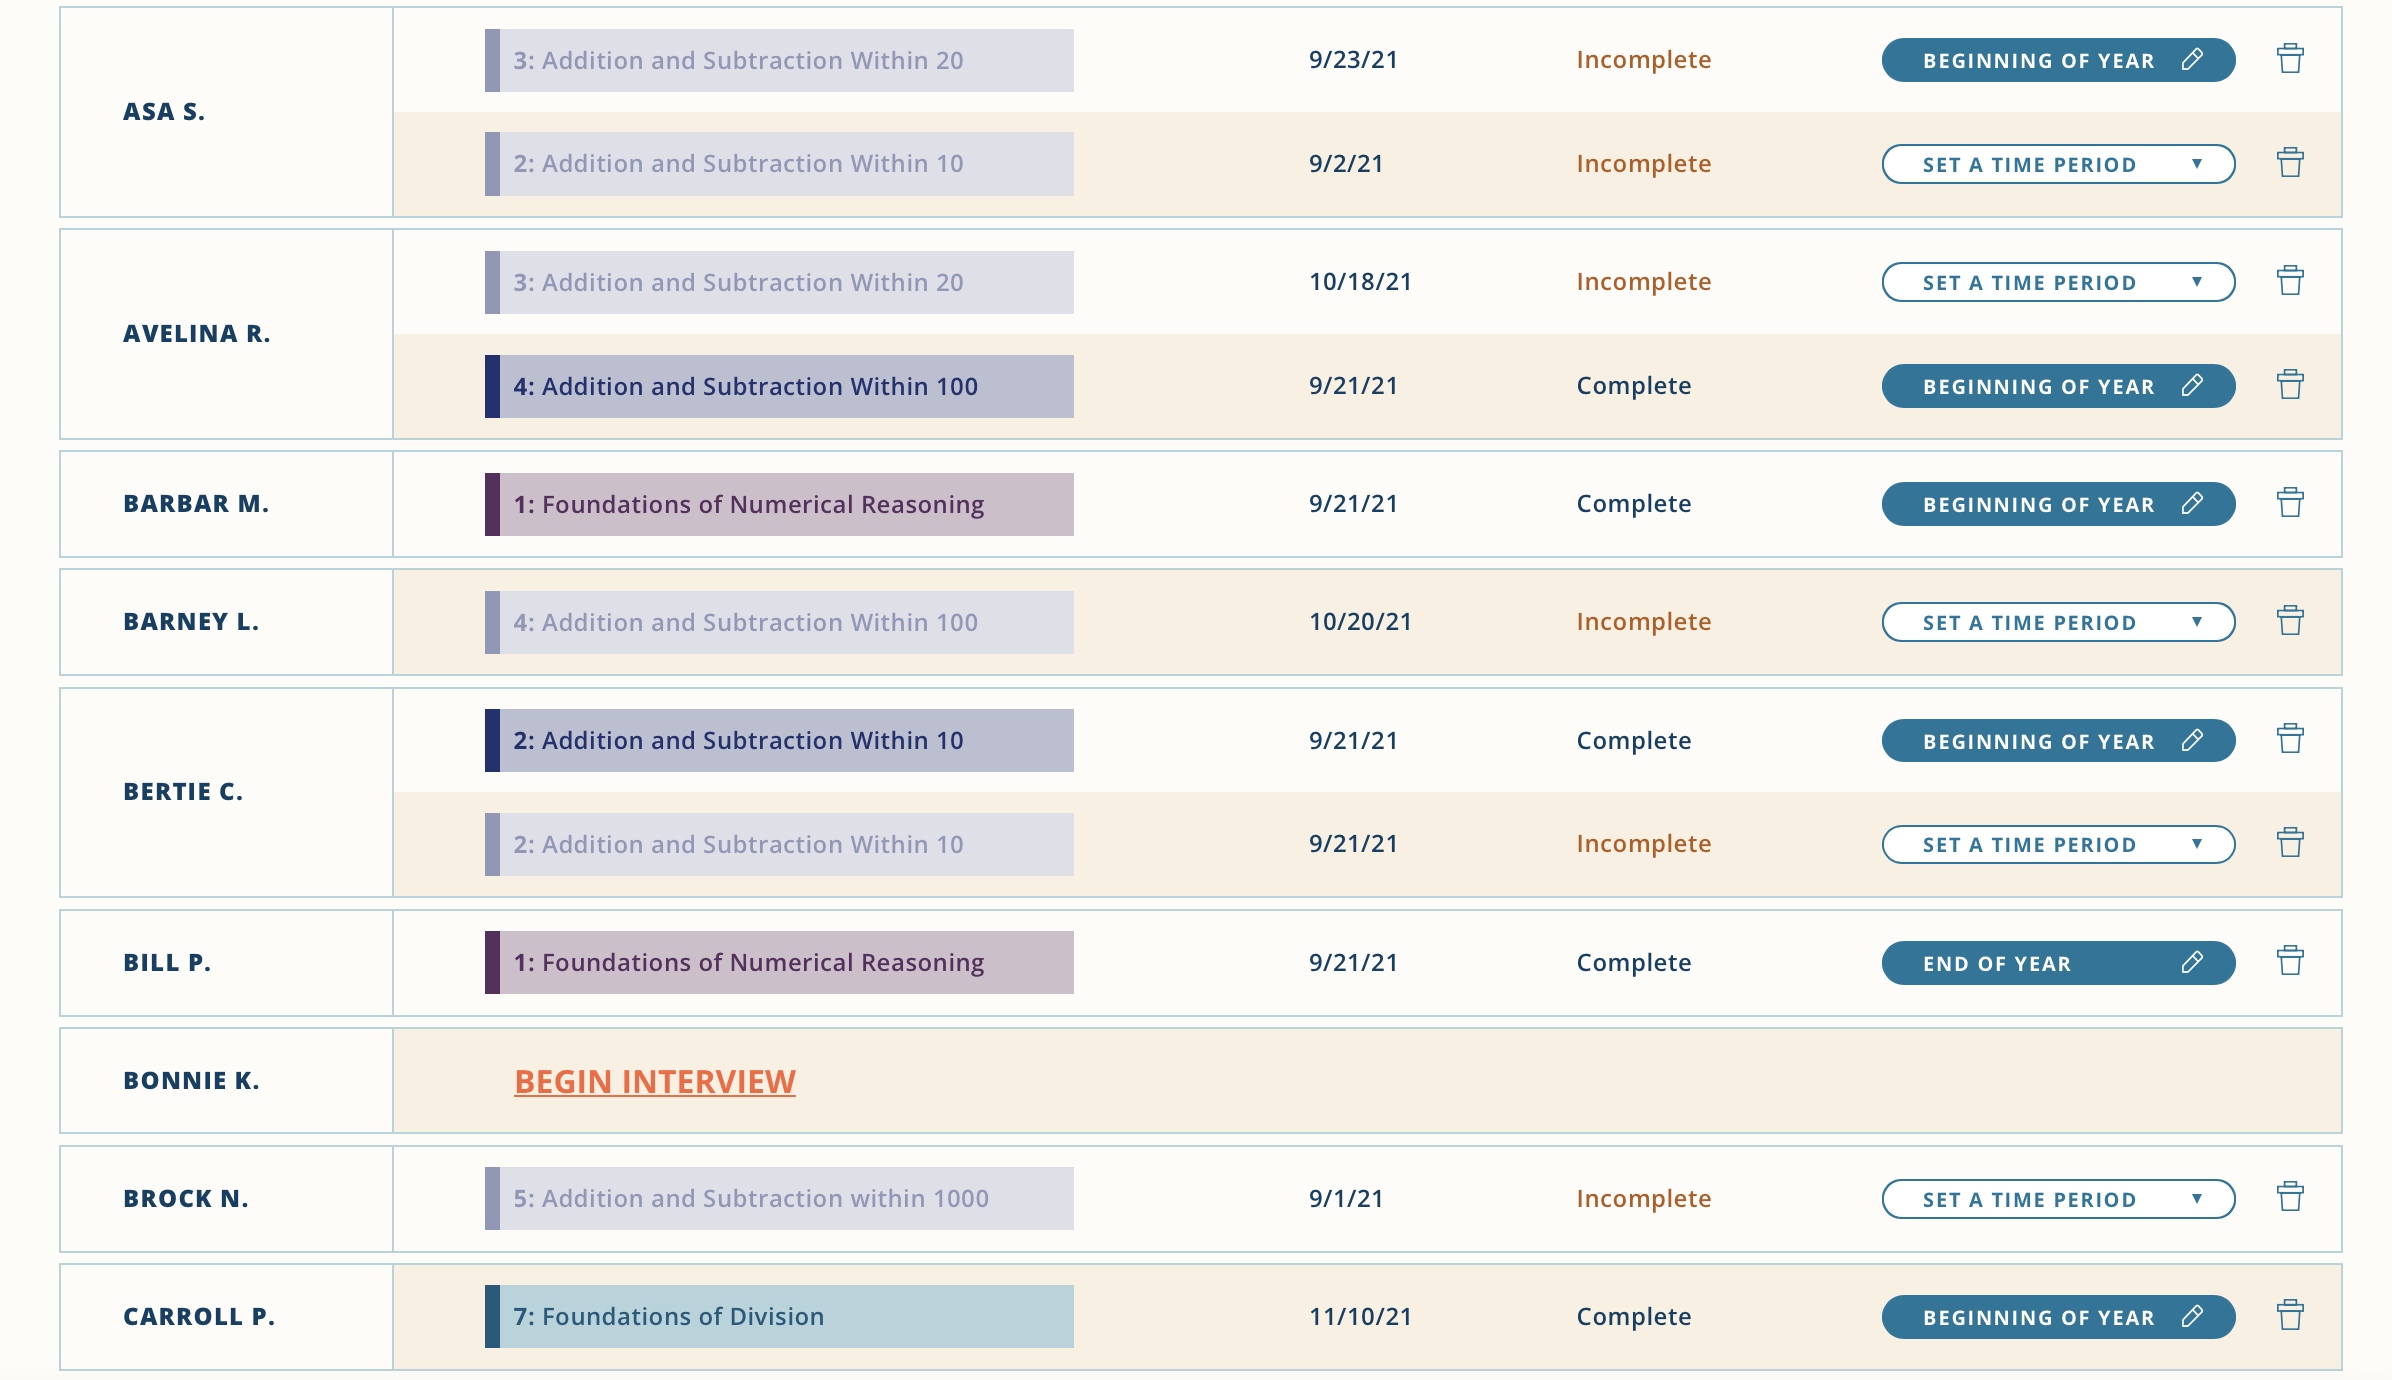Open Set a Time Period for Asa S.'s 9/2/21 assessment
2392x1380 pixels.
[2057, 164]
